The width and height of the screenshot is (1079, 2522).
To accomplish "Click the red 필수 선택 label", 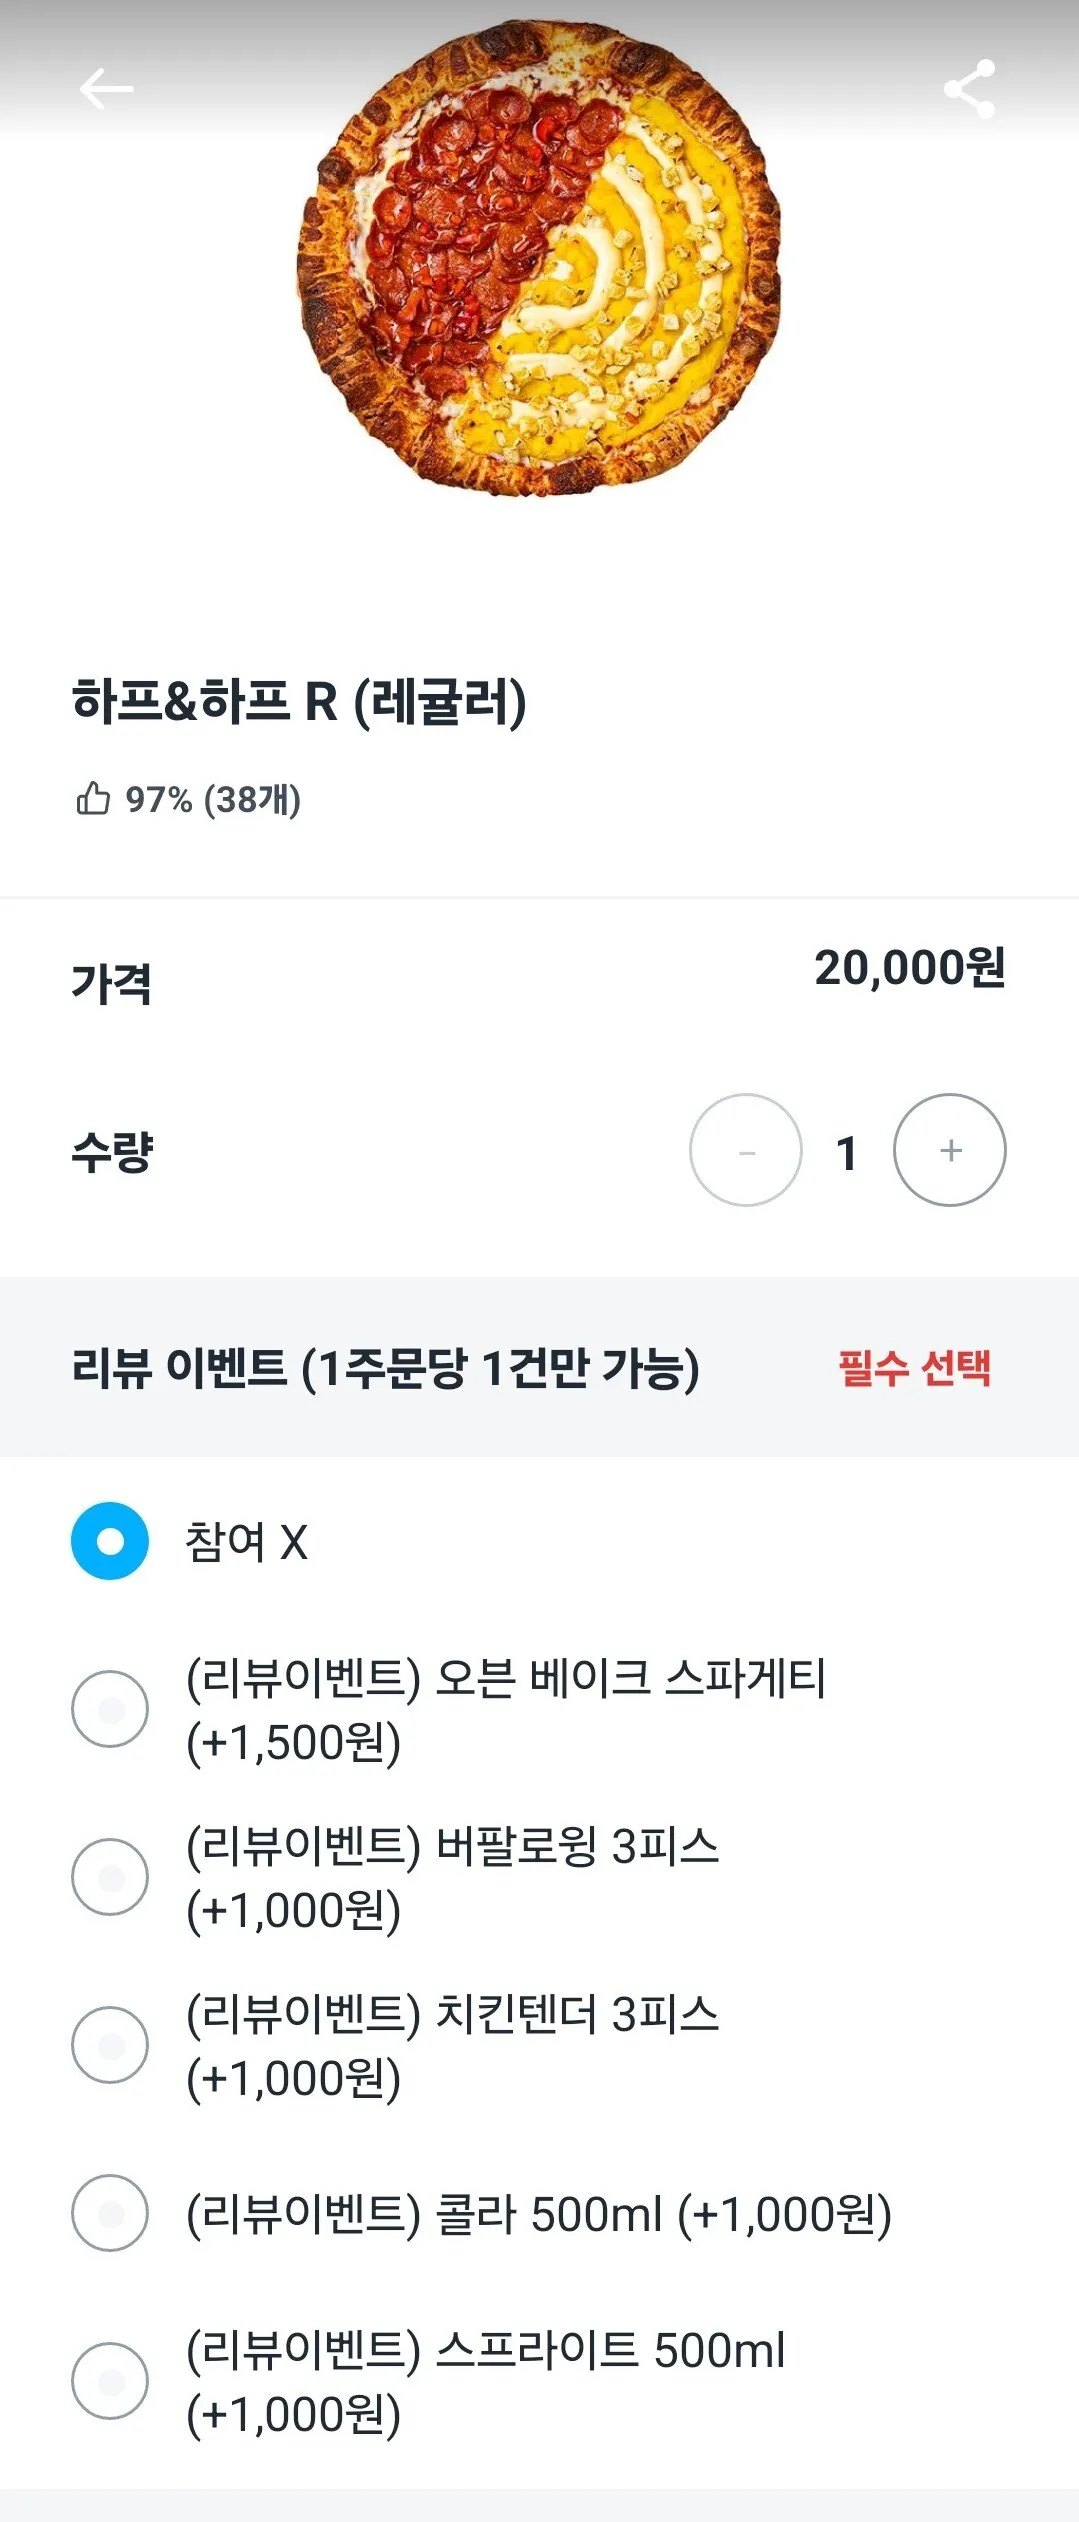I will [914, 1367].
